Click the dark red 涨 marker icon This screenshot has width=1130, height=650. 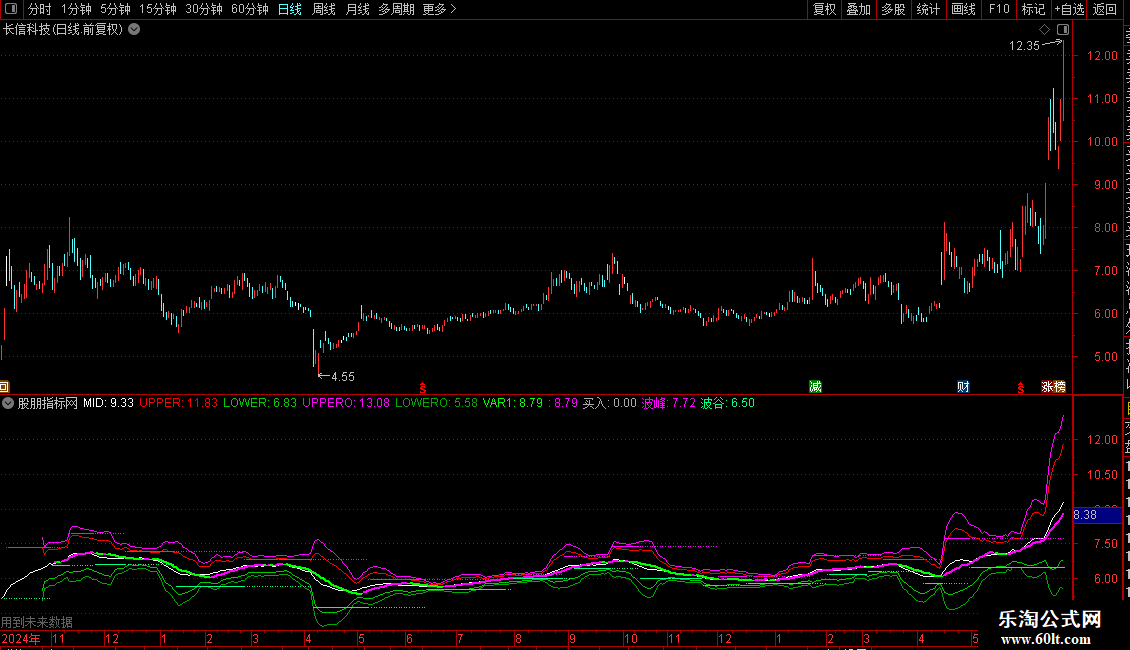tap(1047, 387)
